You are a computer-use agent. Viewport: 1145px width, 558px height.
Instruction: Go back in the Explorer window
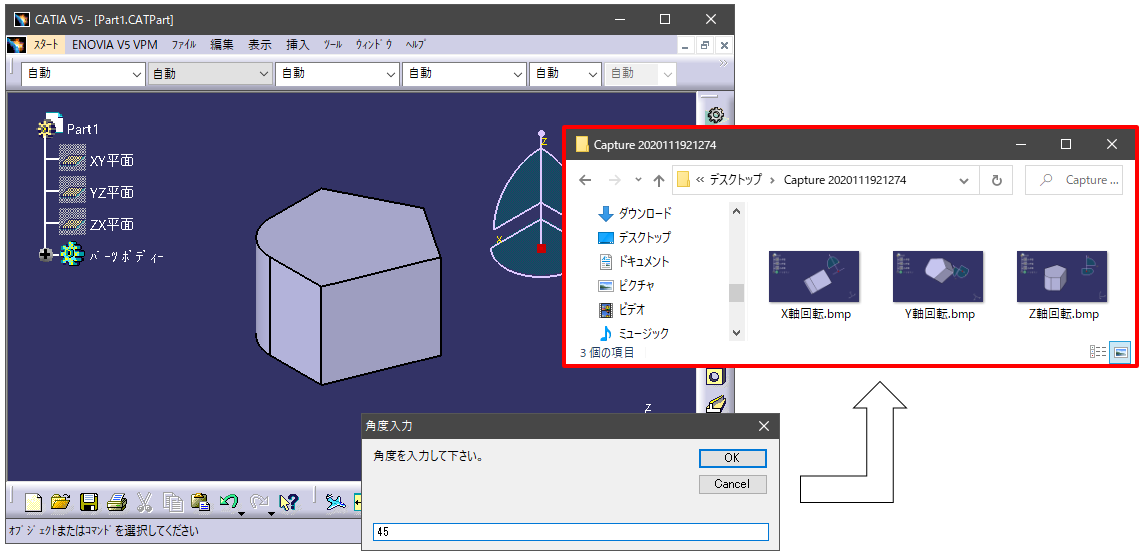(584, 180)
